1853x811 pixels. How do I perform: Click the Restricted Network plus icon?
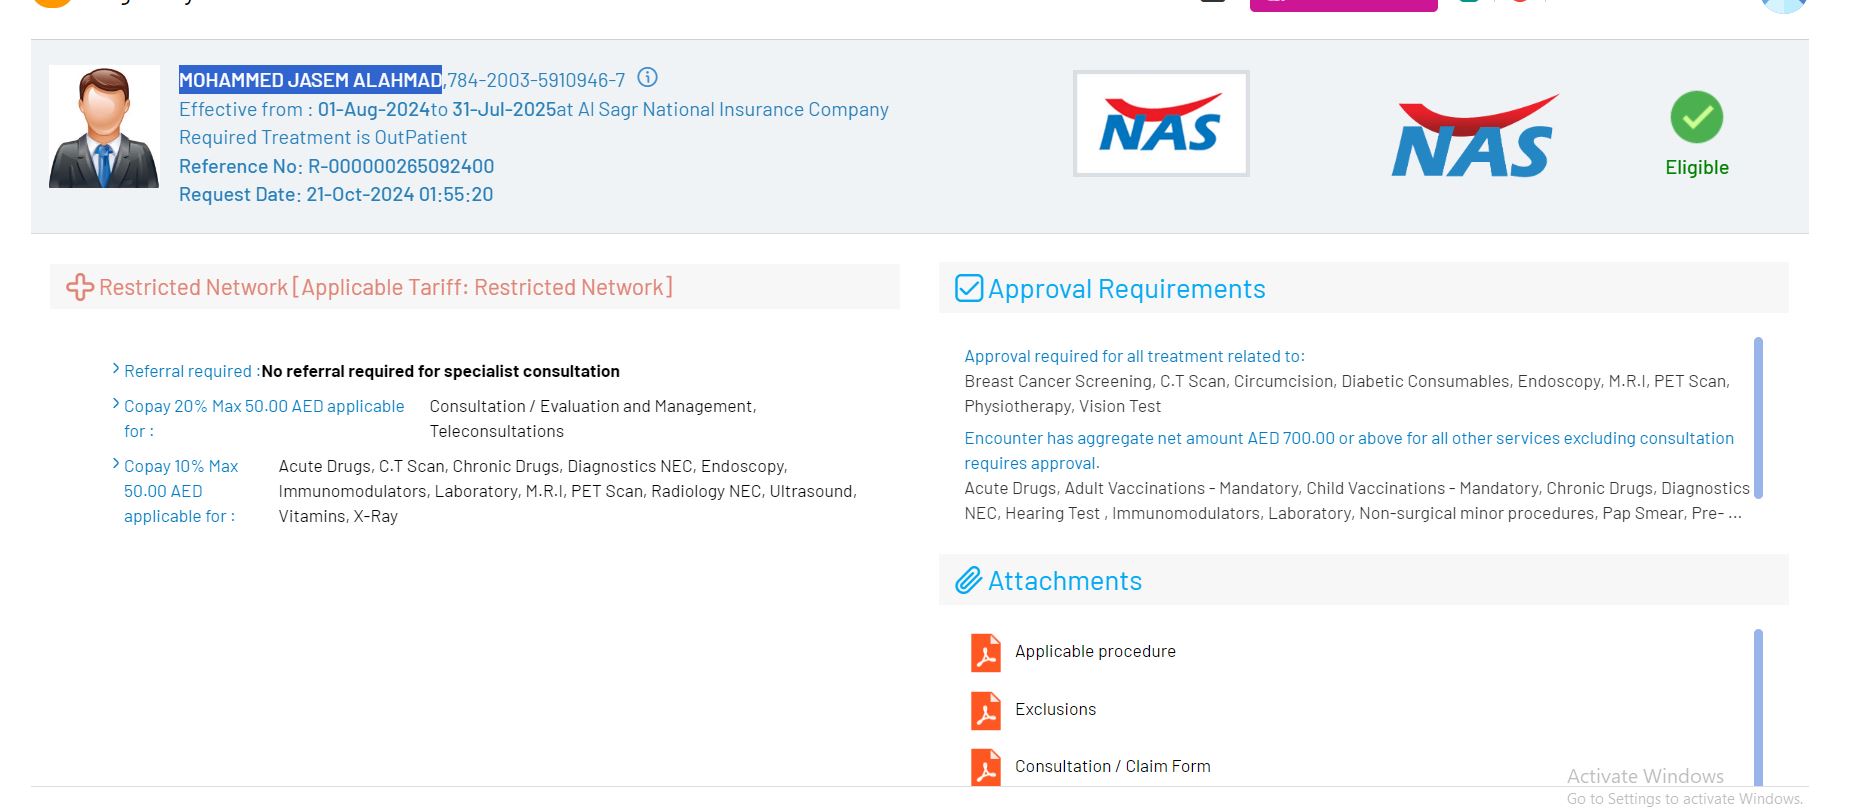[80, 288]
